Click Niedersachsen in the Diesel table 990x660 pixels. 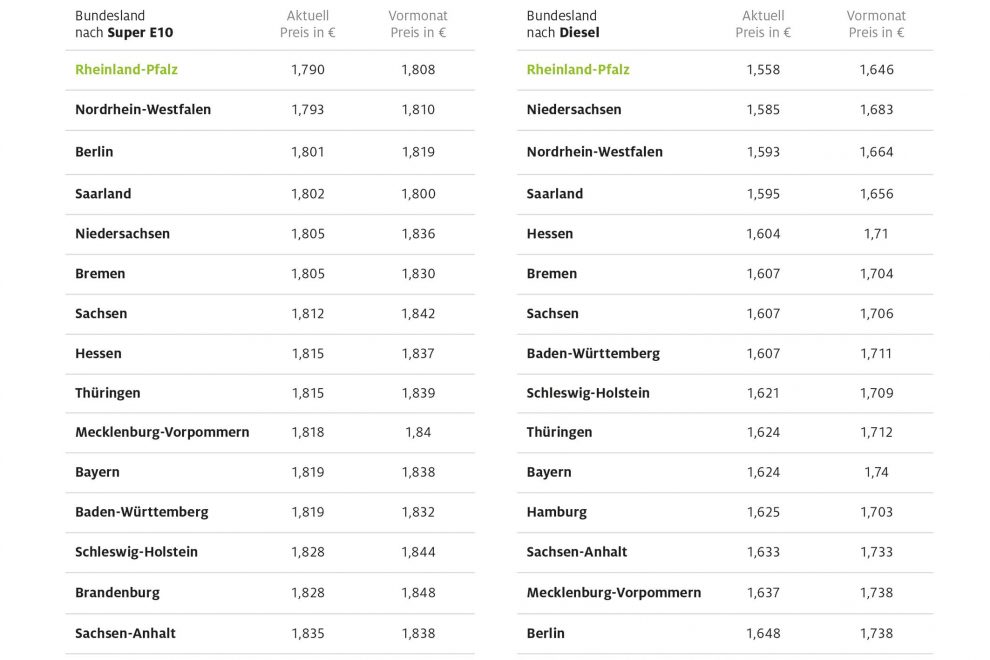574,110
